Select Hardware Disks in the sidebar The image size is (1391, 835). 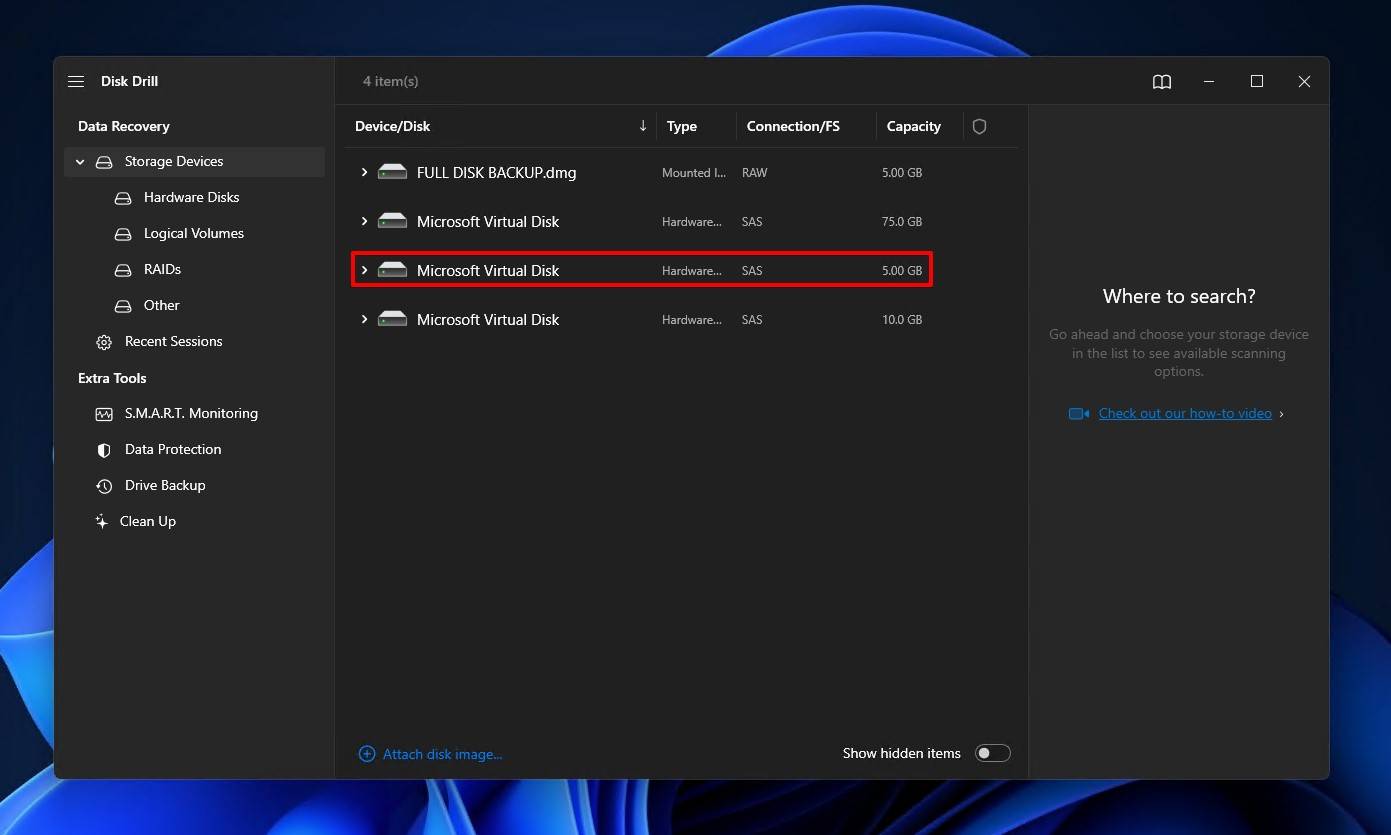192,198
